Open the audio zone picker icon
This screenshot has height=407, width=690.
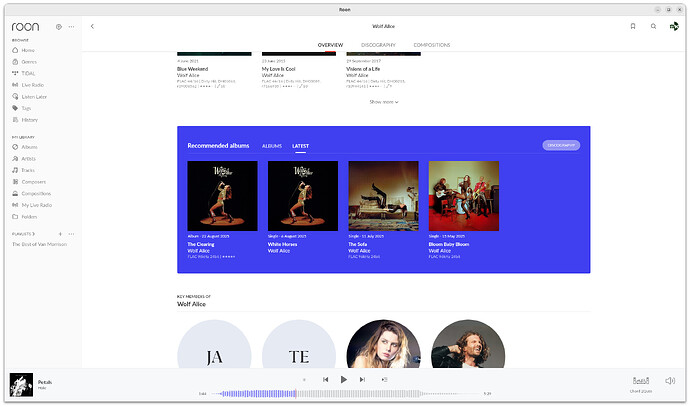click(641, 381)
